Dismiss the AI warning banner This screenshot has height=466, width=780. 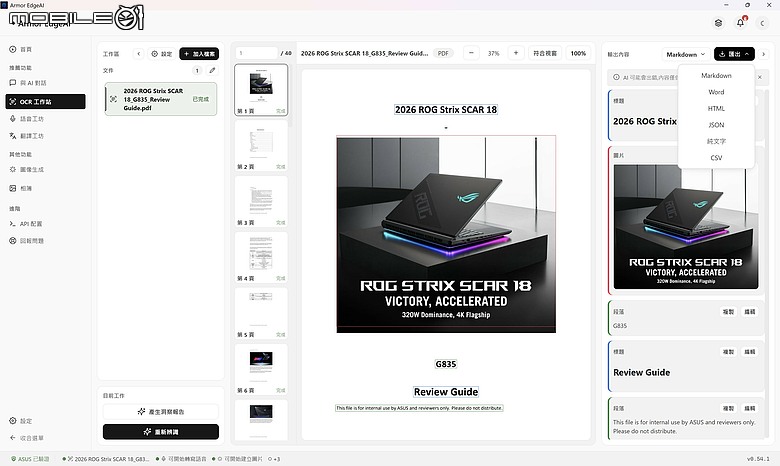click(760, 77)
